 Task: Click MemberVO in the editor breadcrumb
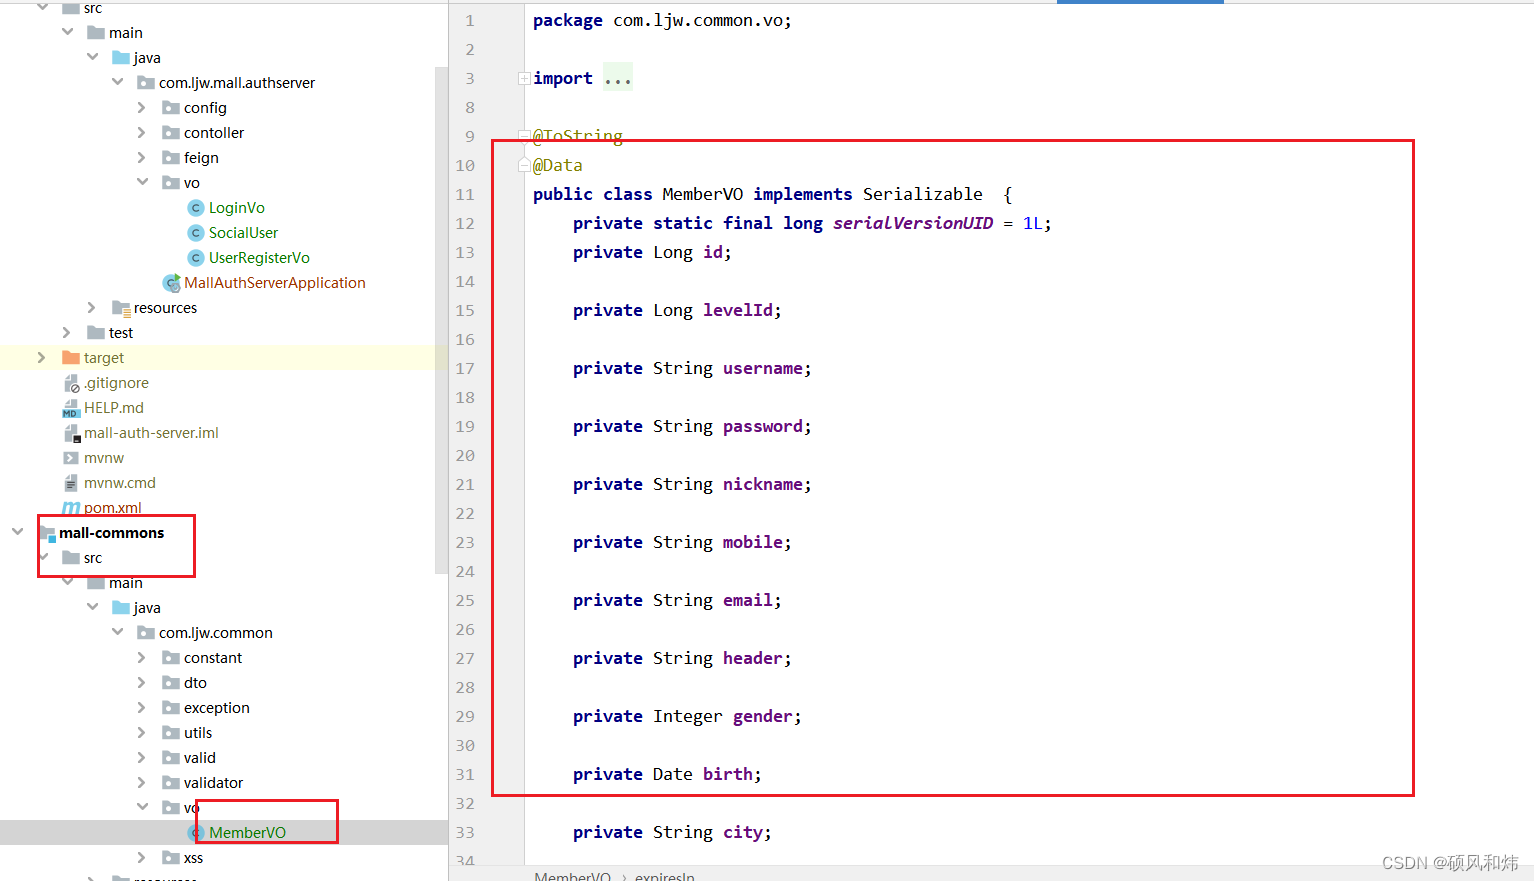tap(572, 876)
